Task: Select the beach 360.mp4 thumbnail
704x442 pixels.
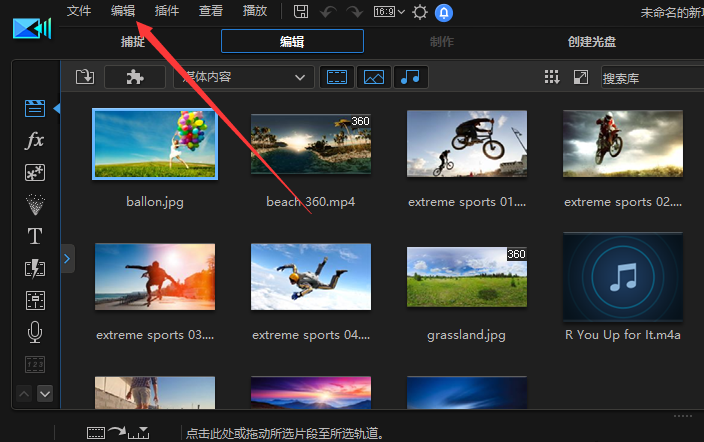Action: (311, 144)
